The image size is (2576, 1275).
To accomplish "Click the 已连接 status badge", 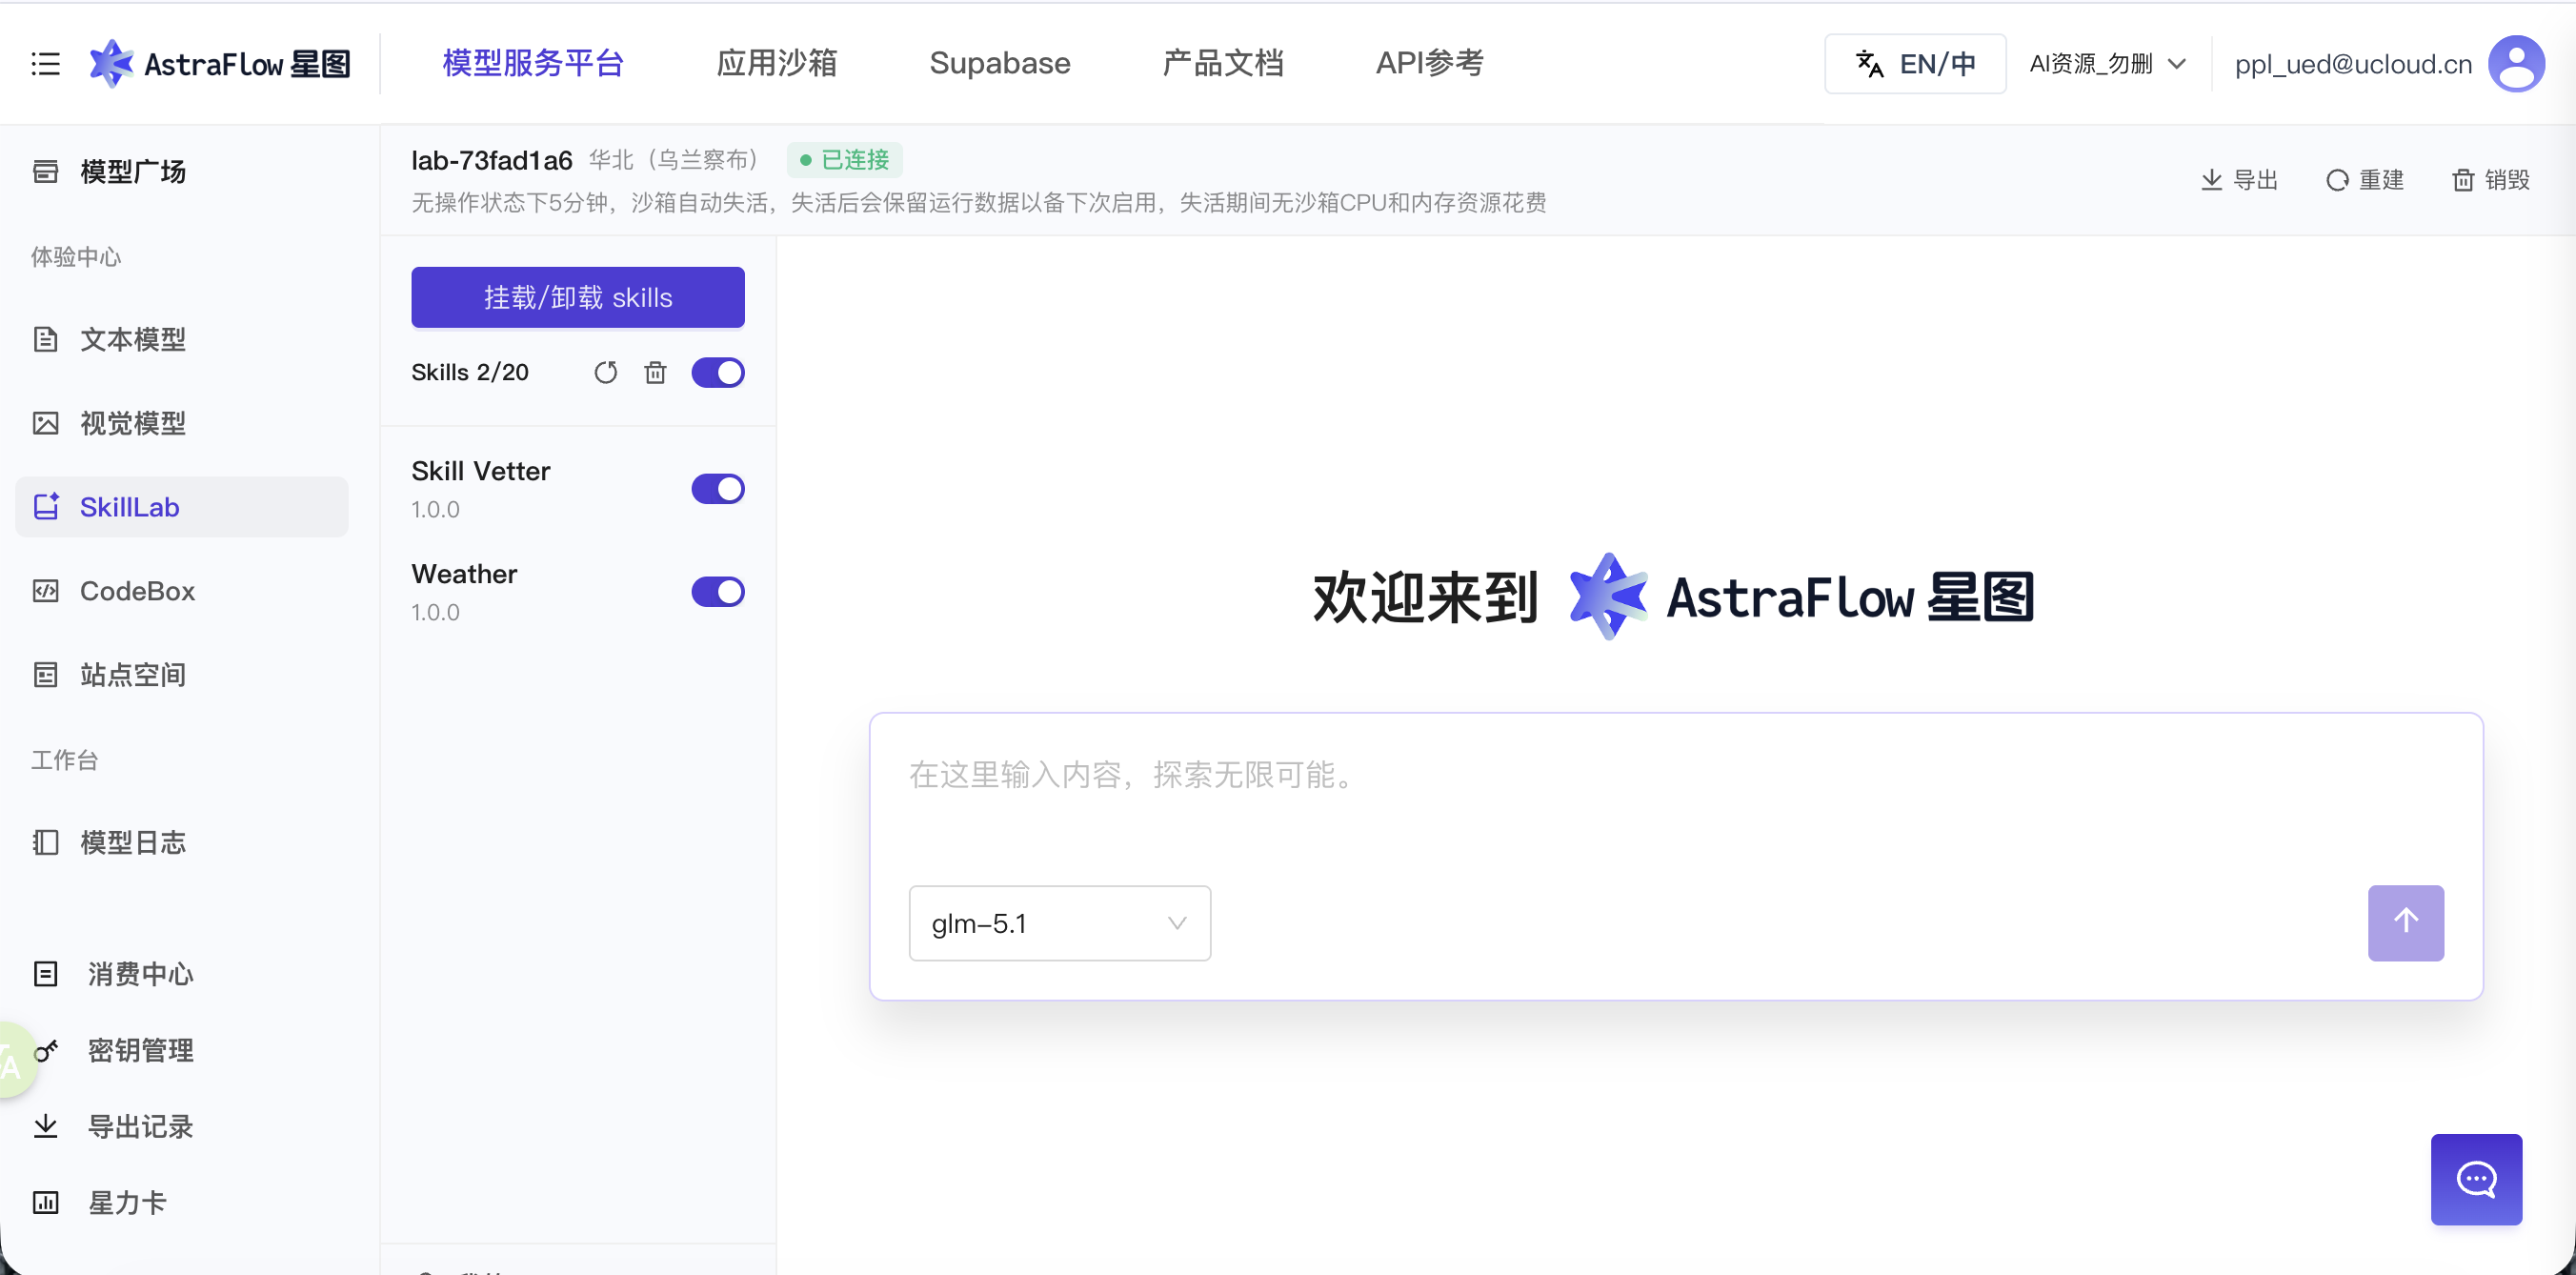I will pos(845,160).
